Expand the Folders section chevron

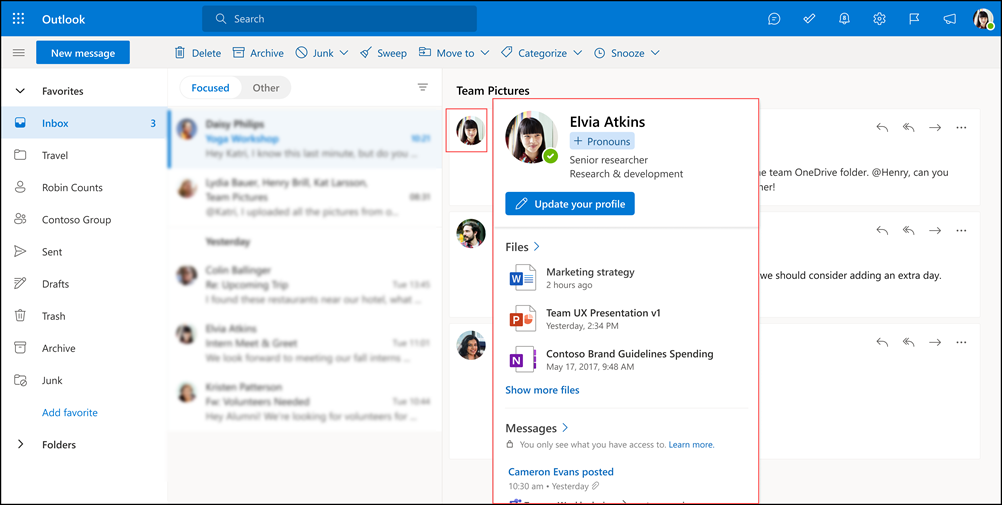click(20, 444)
